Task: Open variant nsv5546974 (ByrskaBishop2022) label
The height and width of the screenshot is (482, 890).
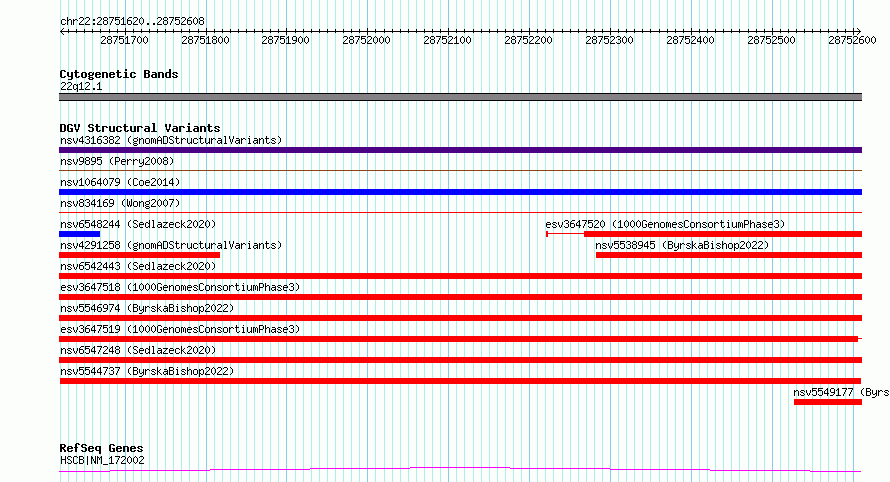Action: pos(147,308)
